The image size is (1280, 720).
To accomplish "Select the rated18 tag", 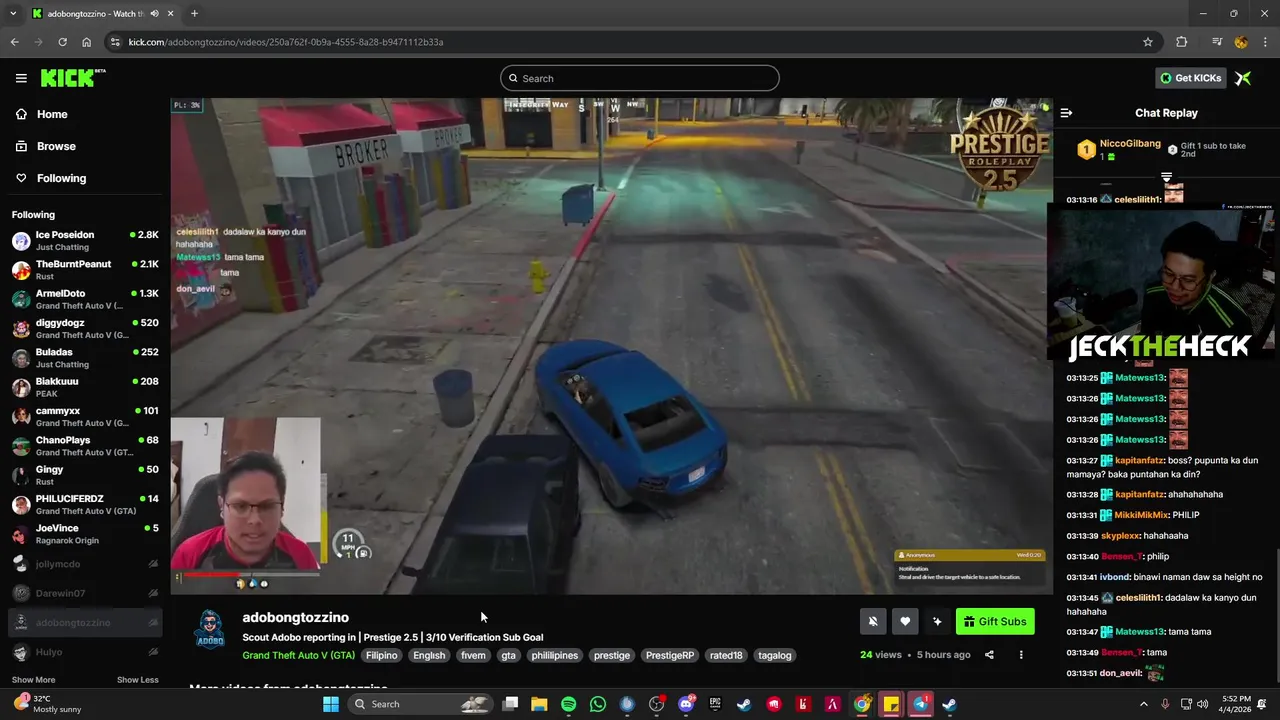I will (x=726, y=655).
